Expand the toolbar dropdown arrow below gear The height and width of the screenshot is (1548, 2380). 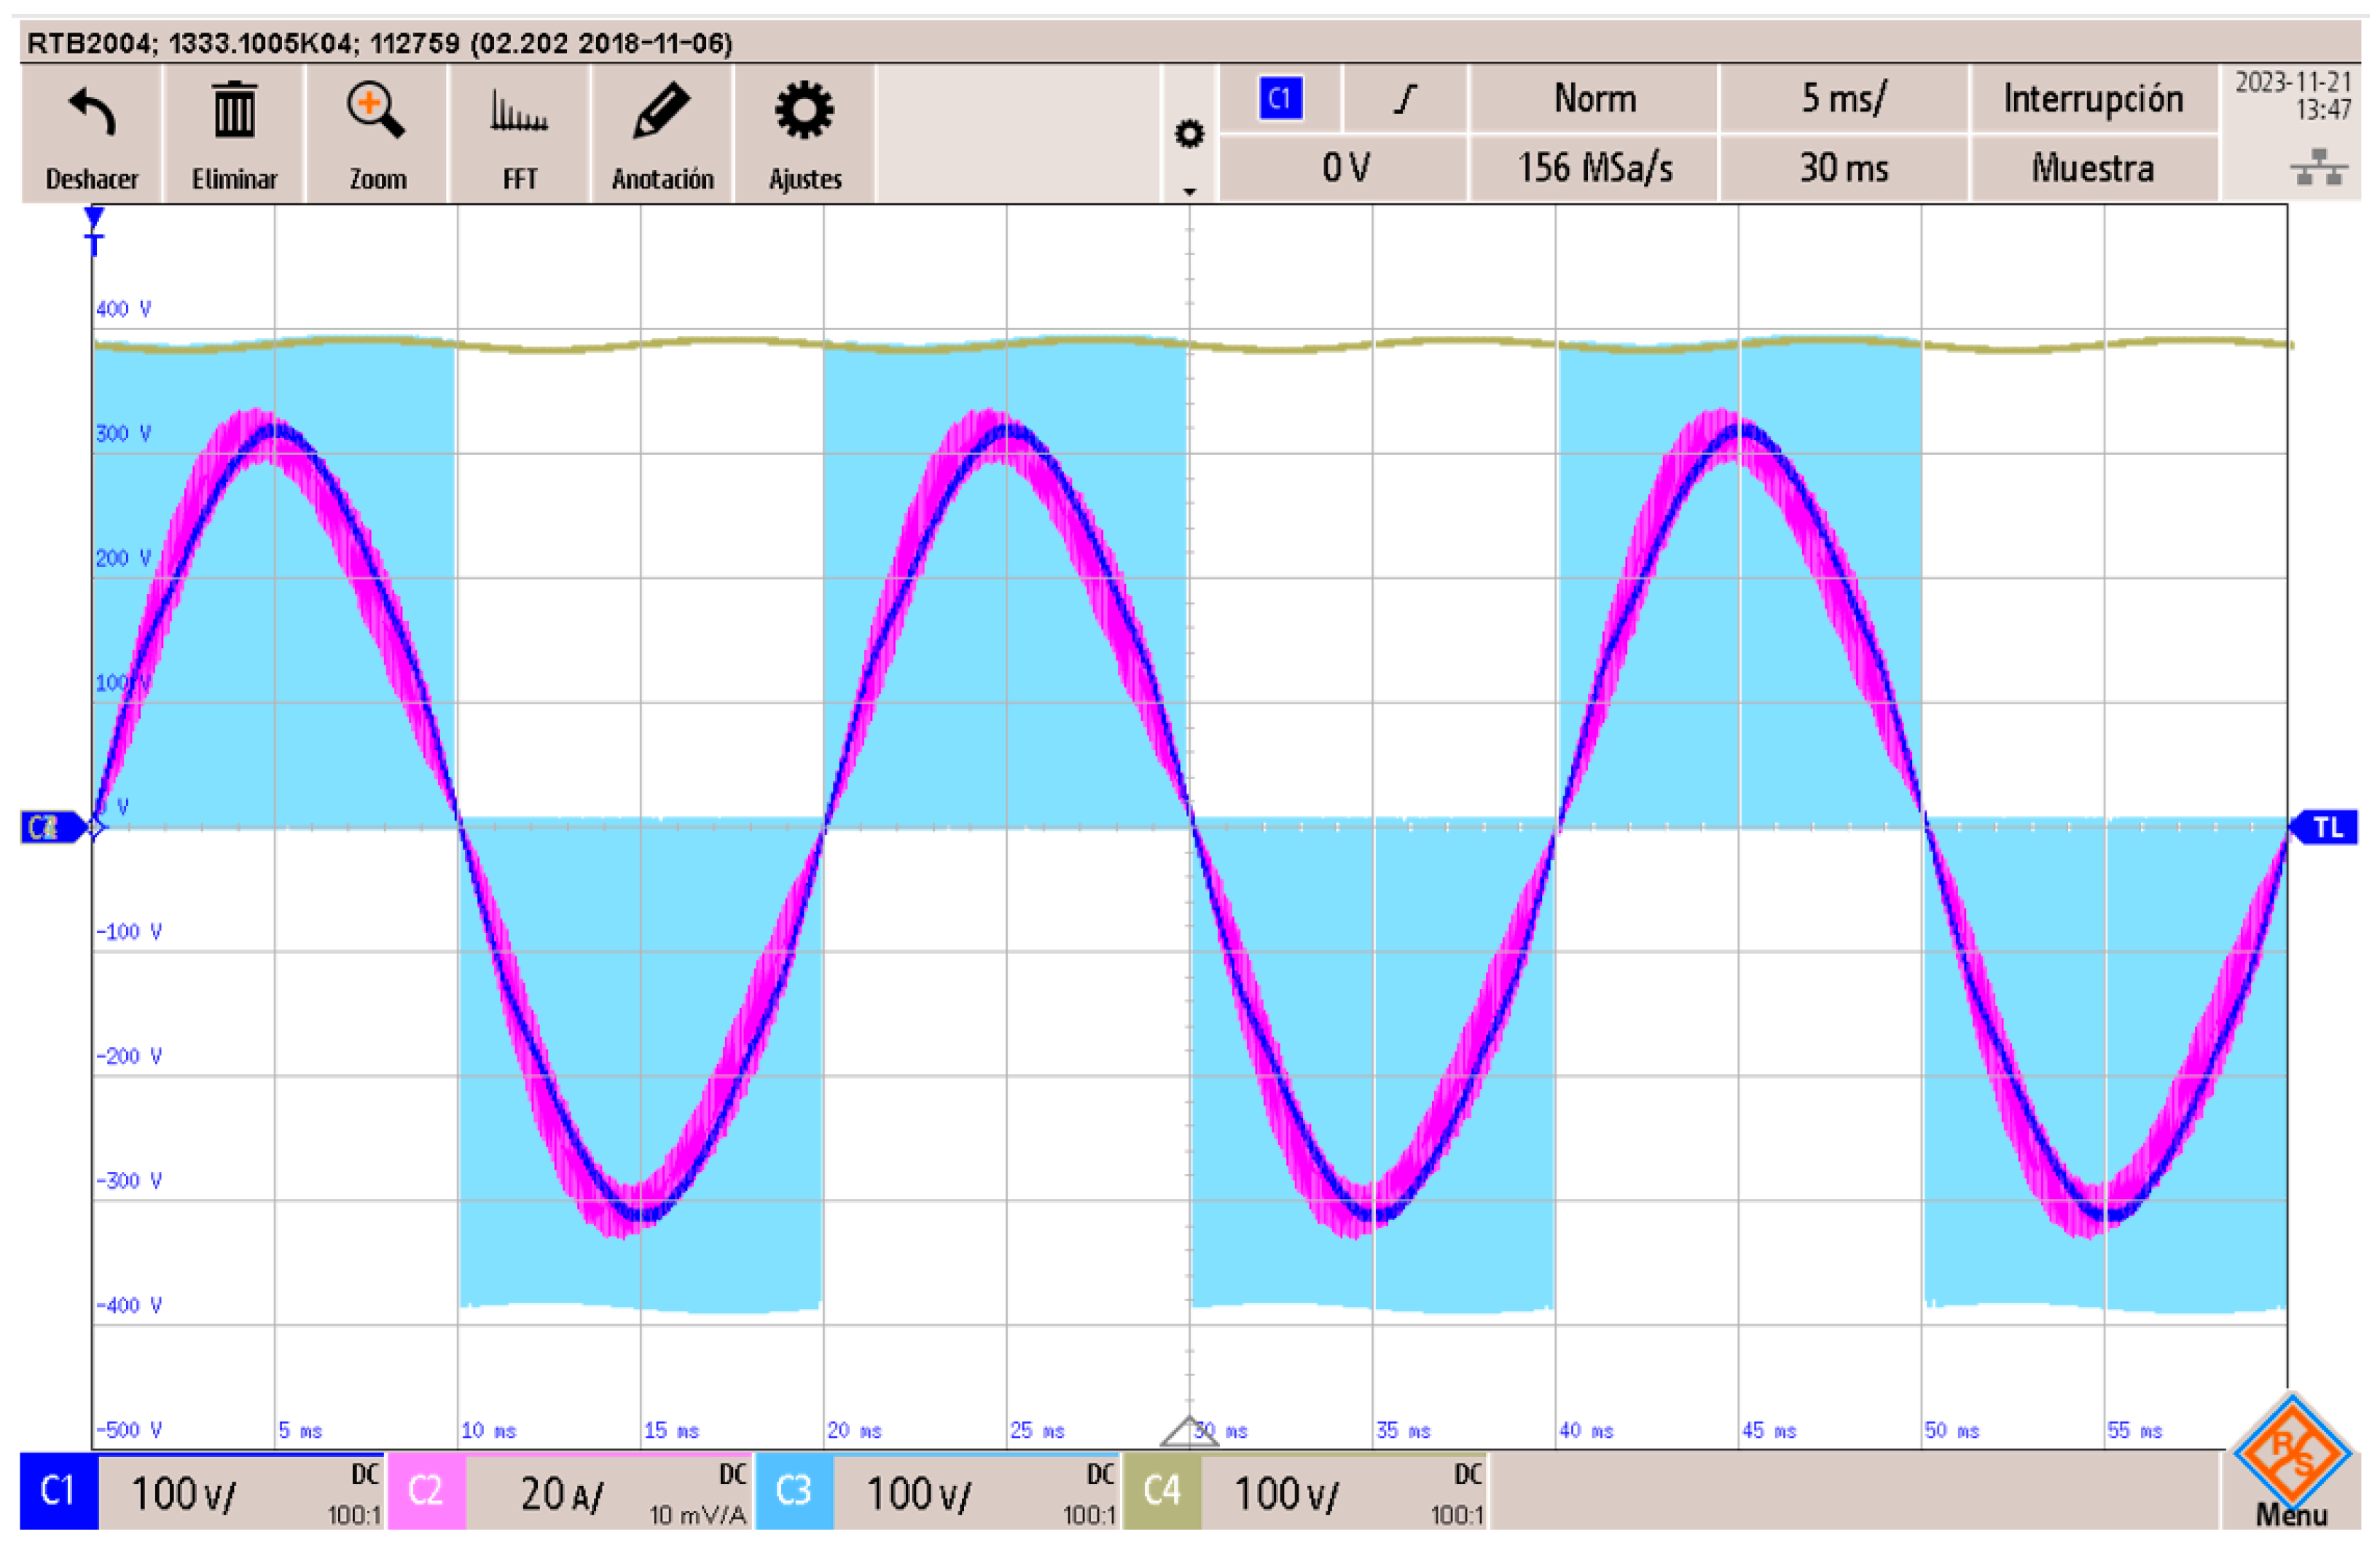coord(1189,190)
